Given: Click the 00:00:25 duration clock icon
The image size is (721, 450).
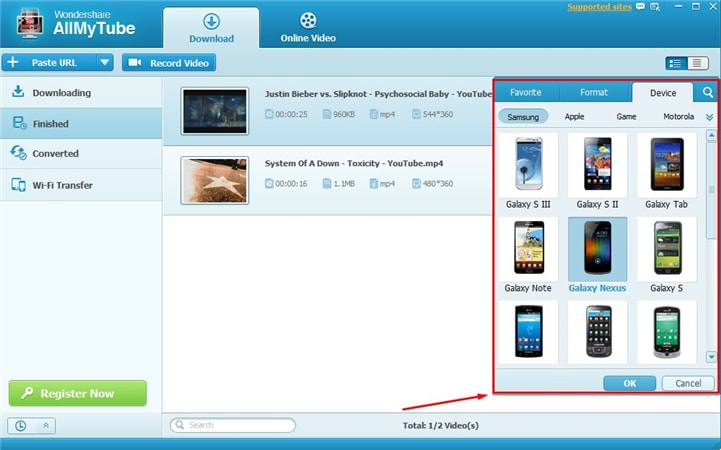Looking at the screenshot, I should click(x=269, y=114).
